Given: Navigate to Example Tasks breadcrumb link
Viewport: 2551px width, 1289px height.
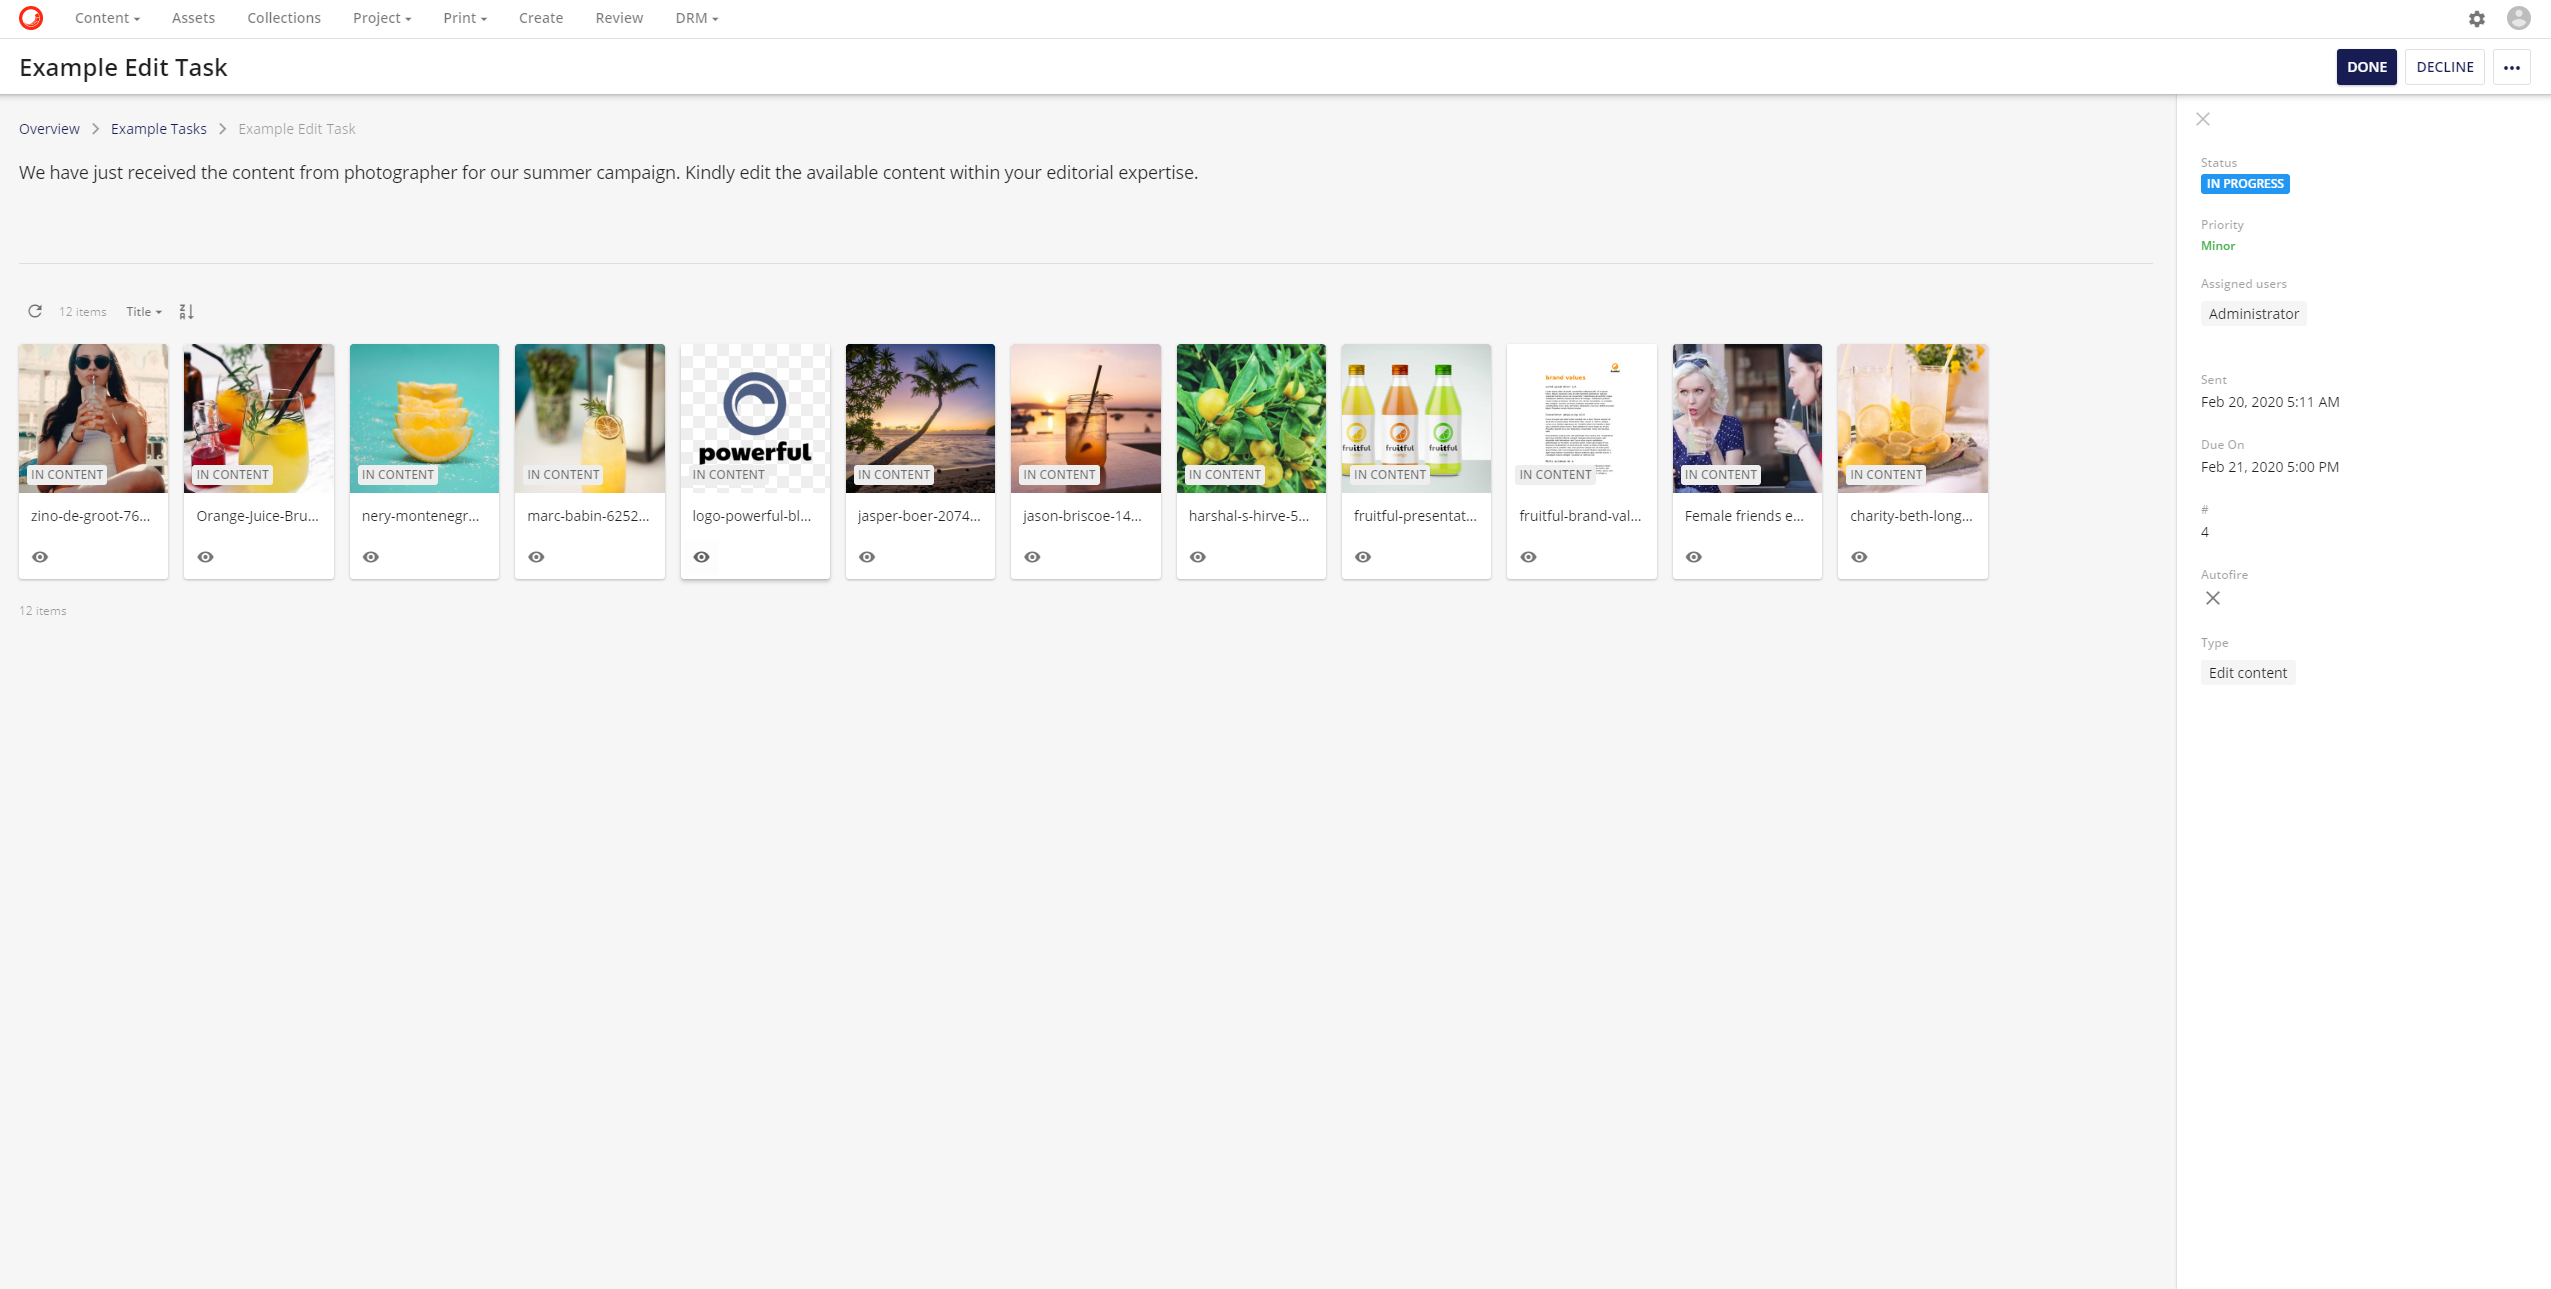Looking at the screenshot, I should tap(157, 128).
